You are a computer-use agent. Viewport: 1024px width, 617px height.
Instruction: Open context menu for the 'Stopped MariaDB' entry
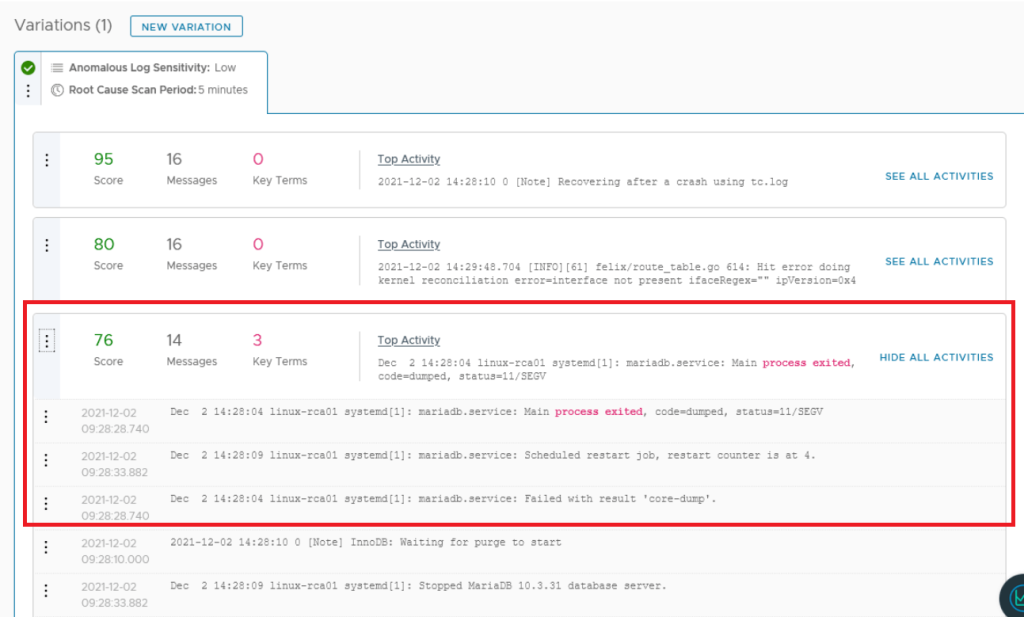coord(46,591)
